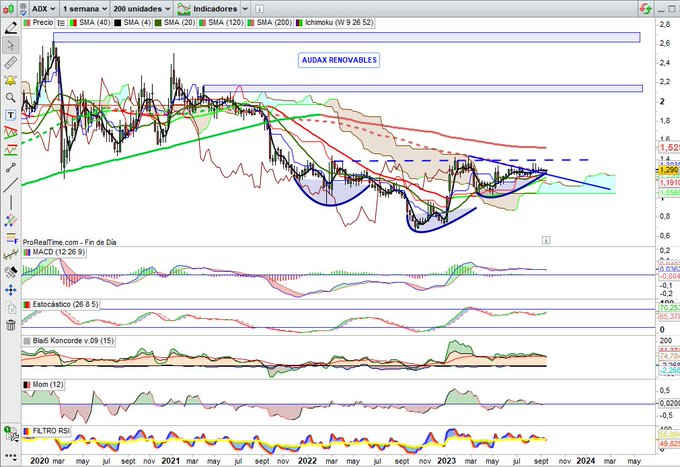
Task: Click the trash can delete icon
Action: tap(11, 324)
